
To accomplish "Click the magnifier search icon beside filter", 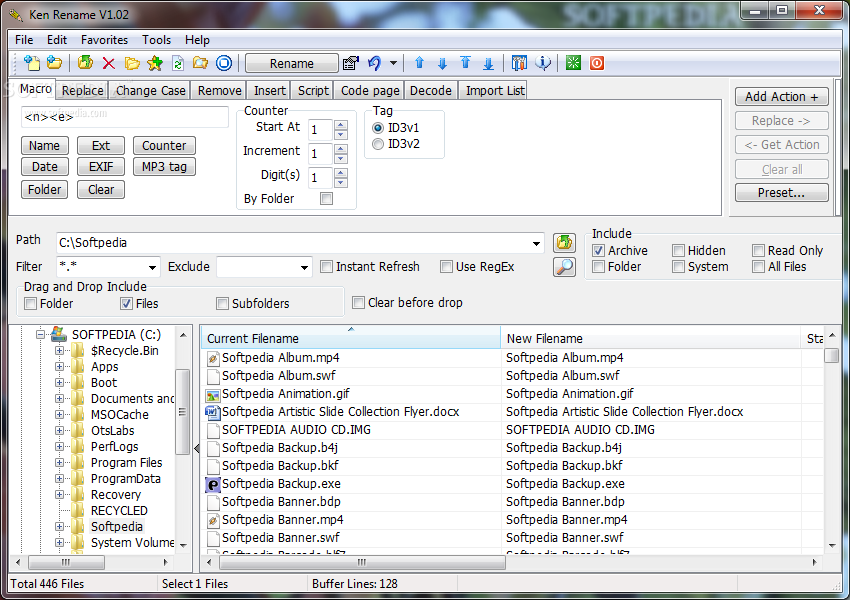I will (564, 267).
